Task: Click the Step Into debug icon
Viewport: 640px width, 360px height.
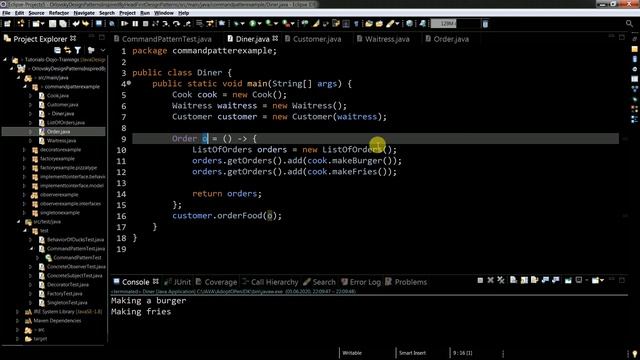Action: pos(166,24)
